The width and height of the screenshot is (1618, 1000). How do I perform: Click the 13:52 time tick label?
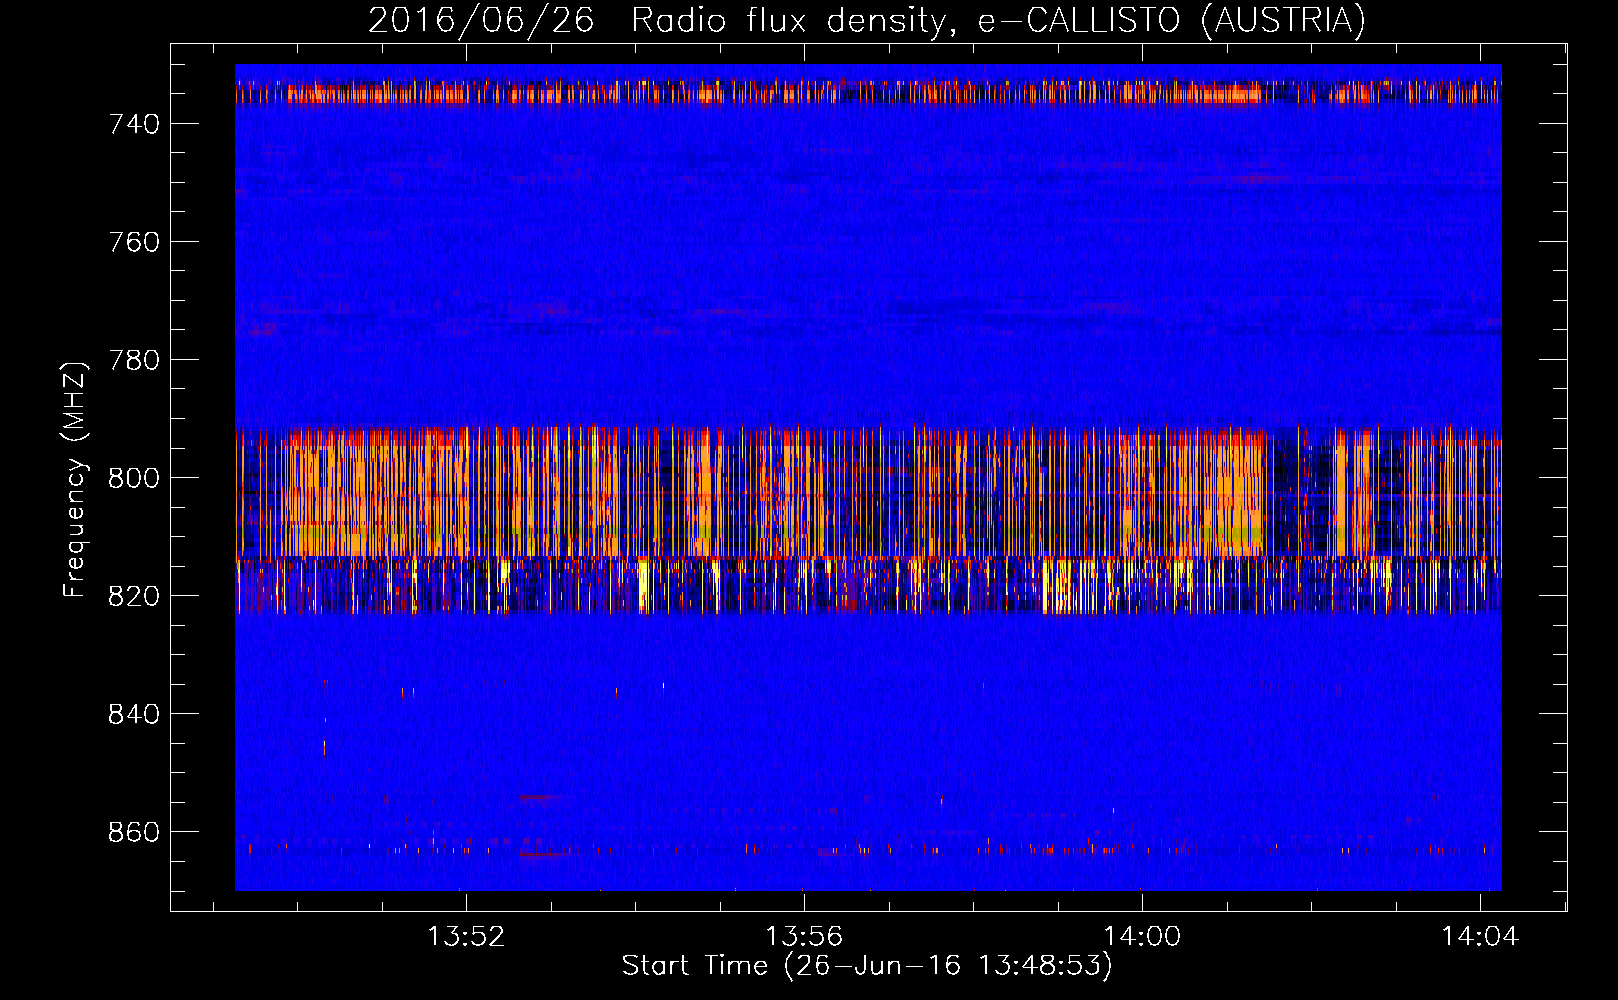click(x=466, y=937)
